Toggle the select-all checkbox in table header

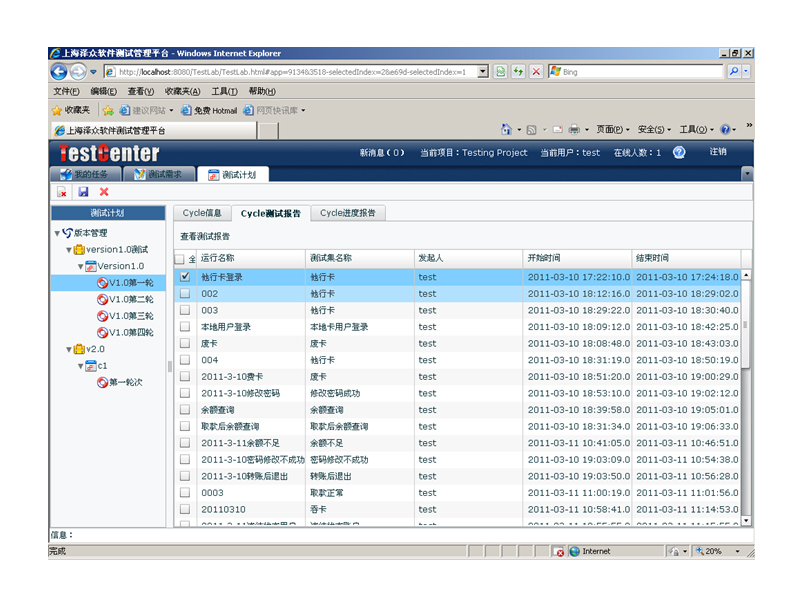pos(180,259)
